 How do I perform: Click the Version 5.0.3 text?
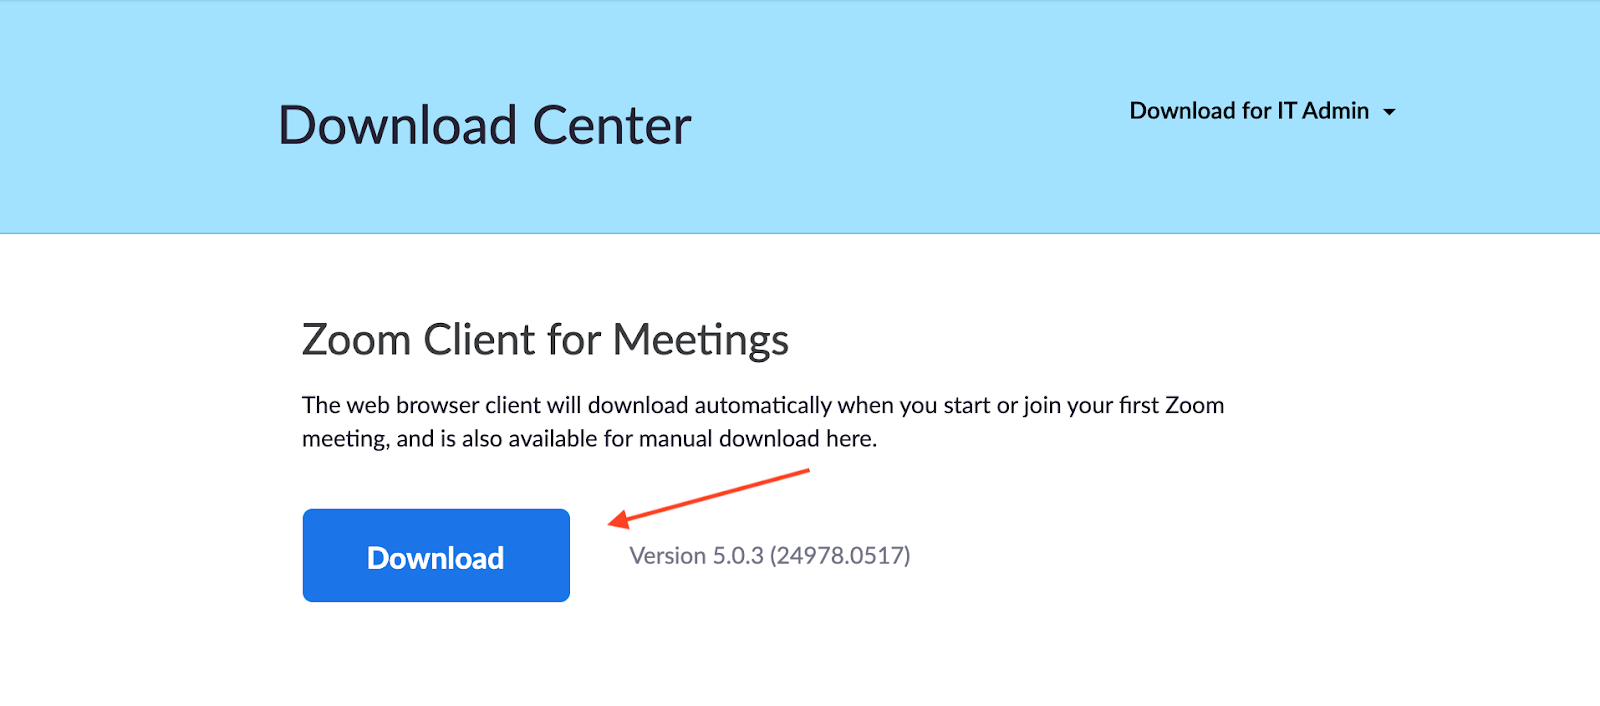click(x=700, y=556)
